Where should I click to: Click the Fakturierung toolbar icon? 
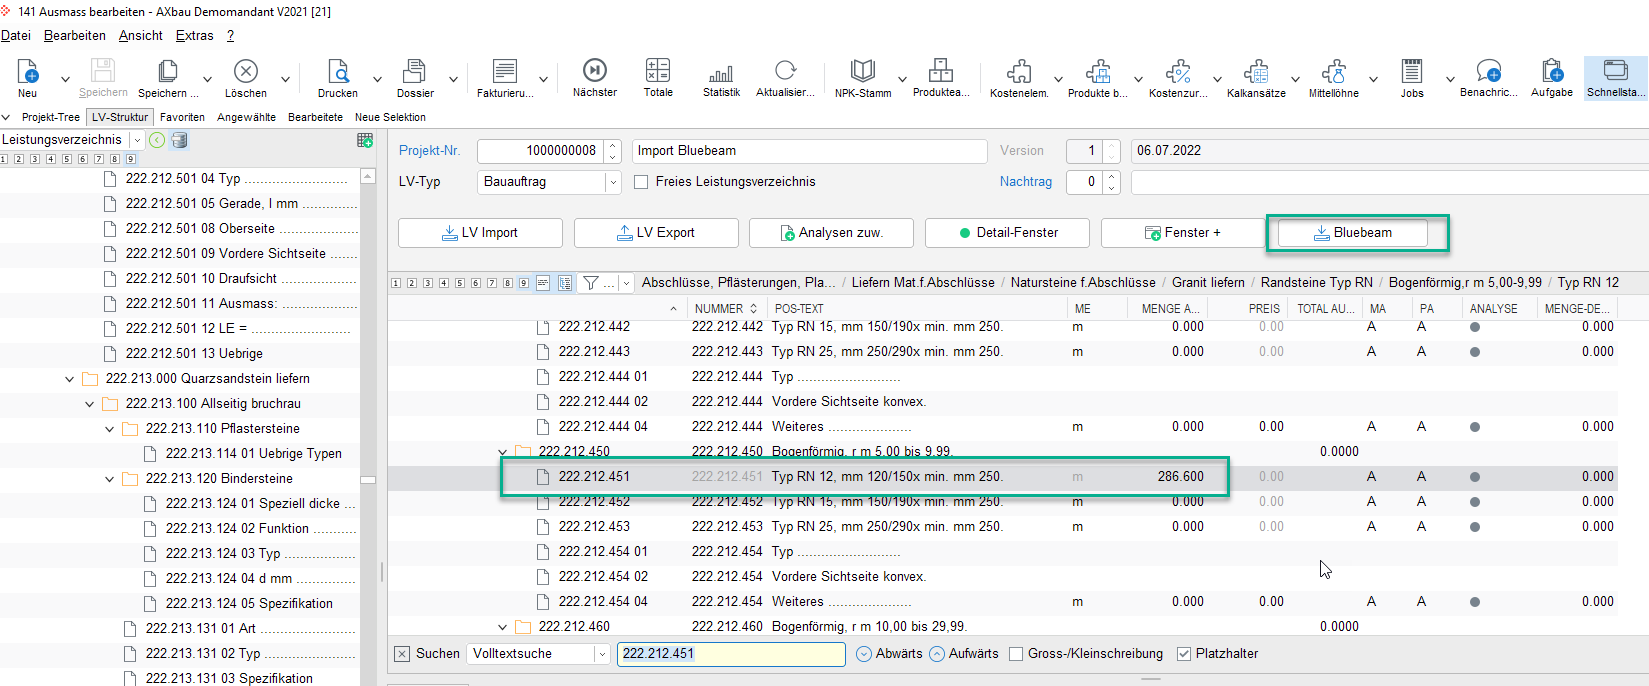[x=505, y=71]
